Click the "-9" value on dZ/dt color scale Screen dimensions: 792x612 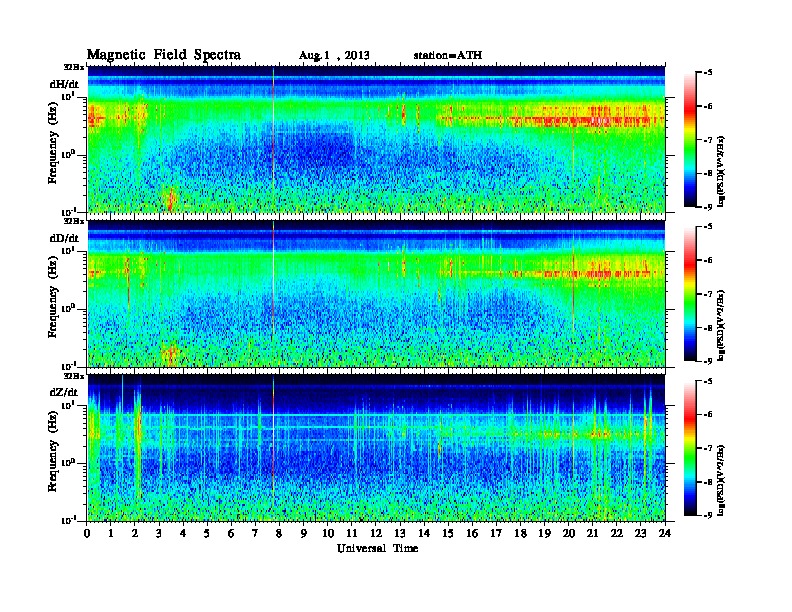(708, 515)
